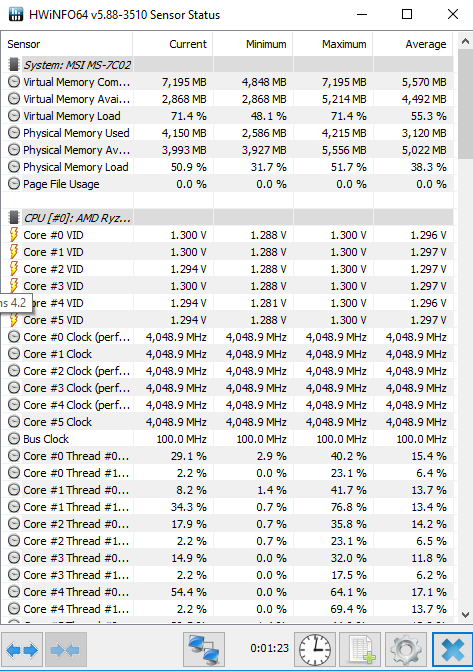Click the scrollbar up arrow
473x671 pixels.
[x=465, y=42]
